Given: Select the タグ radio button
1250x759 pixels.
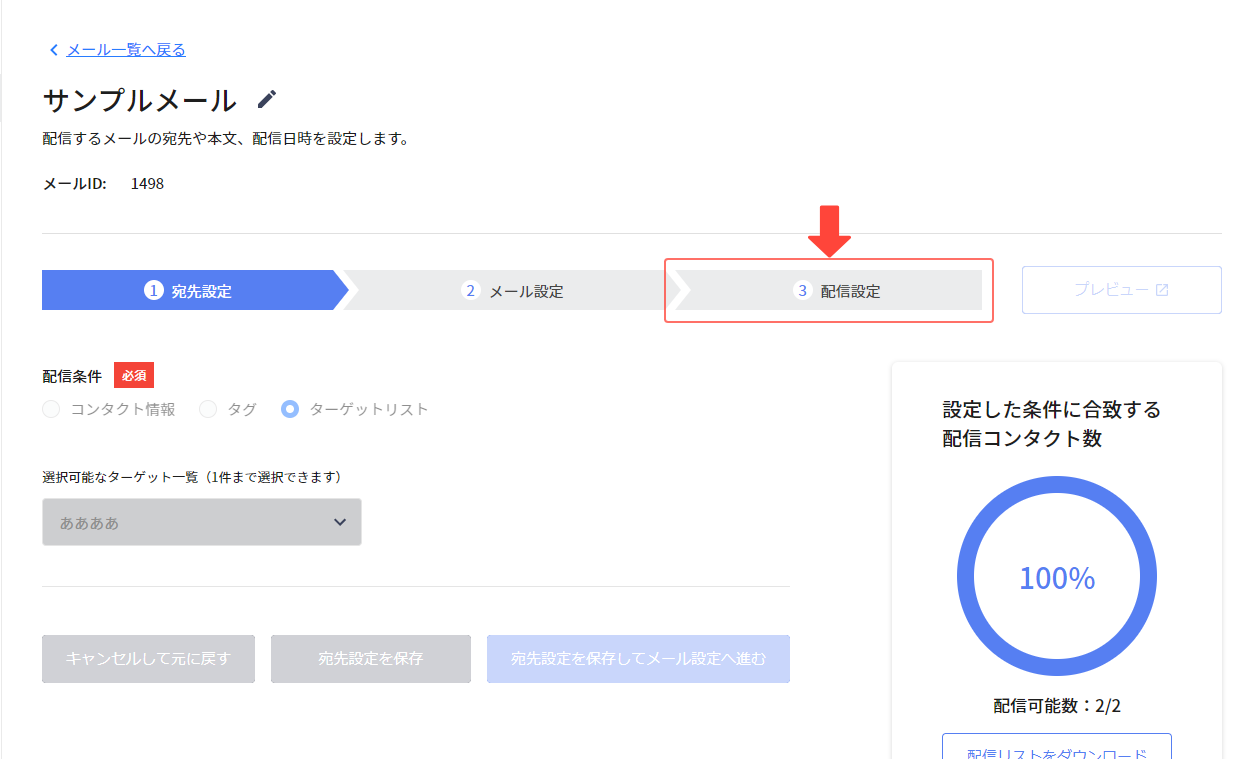Looking at the screenshot, I should (208, 409).
